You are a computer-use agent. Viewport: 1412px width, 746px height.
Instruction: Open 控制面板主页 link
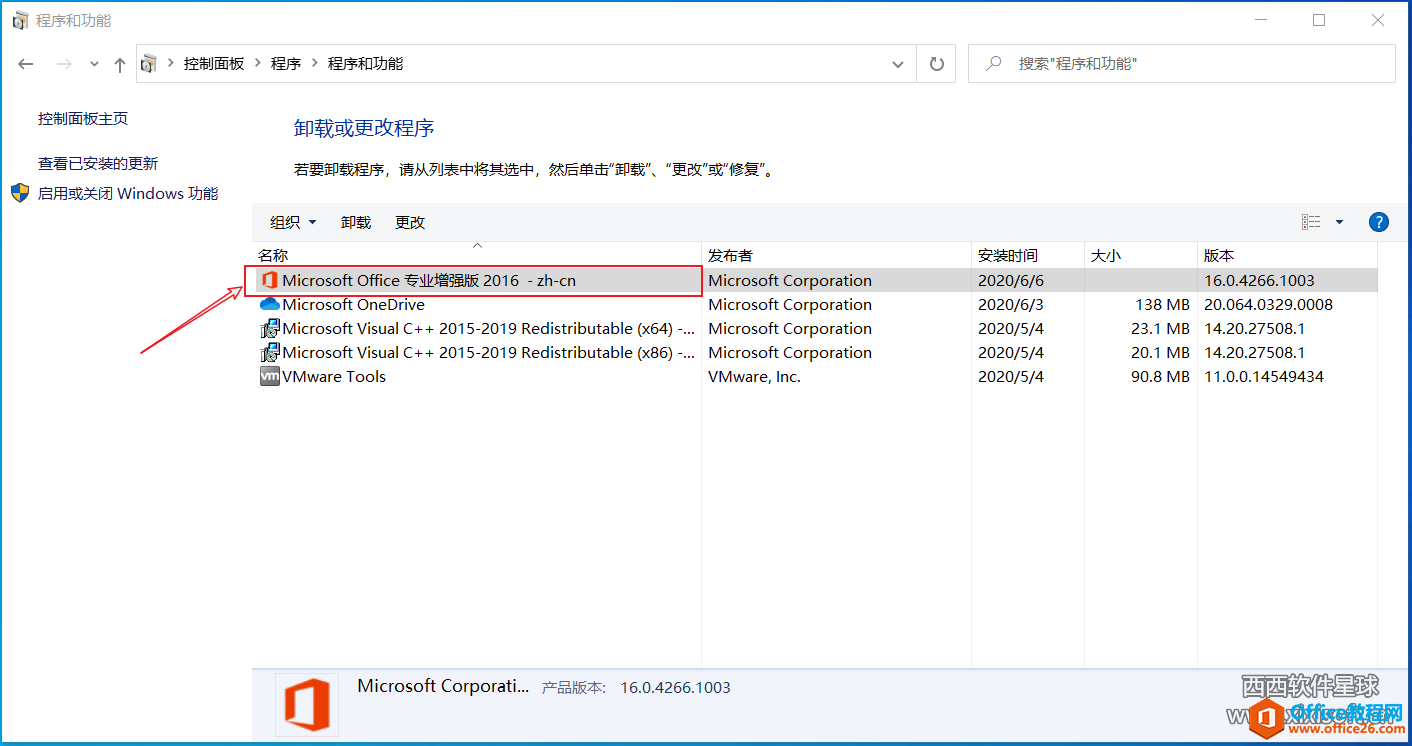[83, 118]
